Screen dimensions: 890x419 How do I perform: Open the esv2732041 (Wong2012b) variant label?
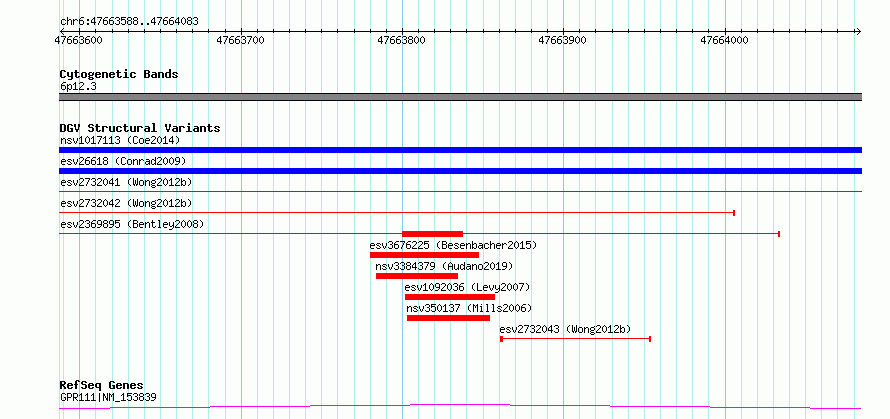(x=127, y=182)
